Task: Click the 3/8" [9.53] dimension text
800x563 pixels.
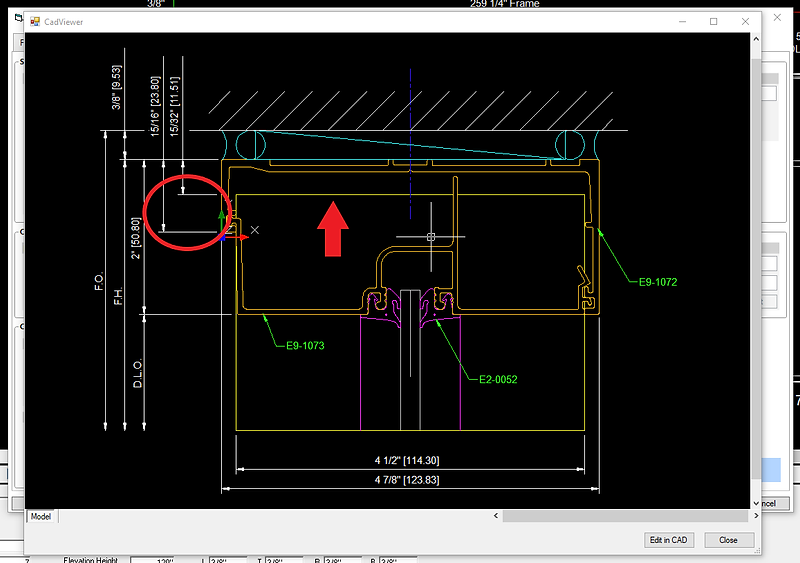Action: click(116, 87)
